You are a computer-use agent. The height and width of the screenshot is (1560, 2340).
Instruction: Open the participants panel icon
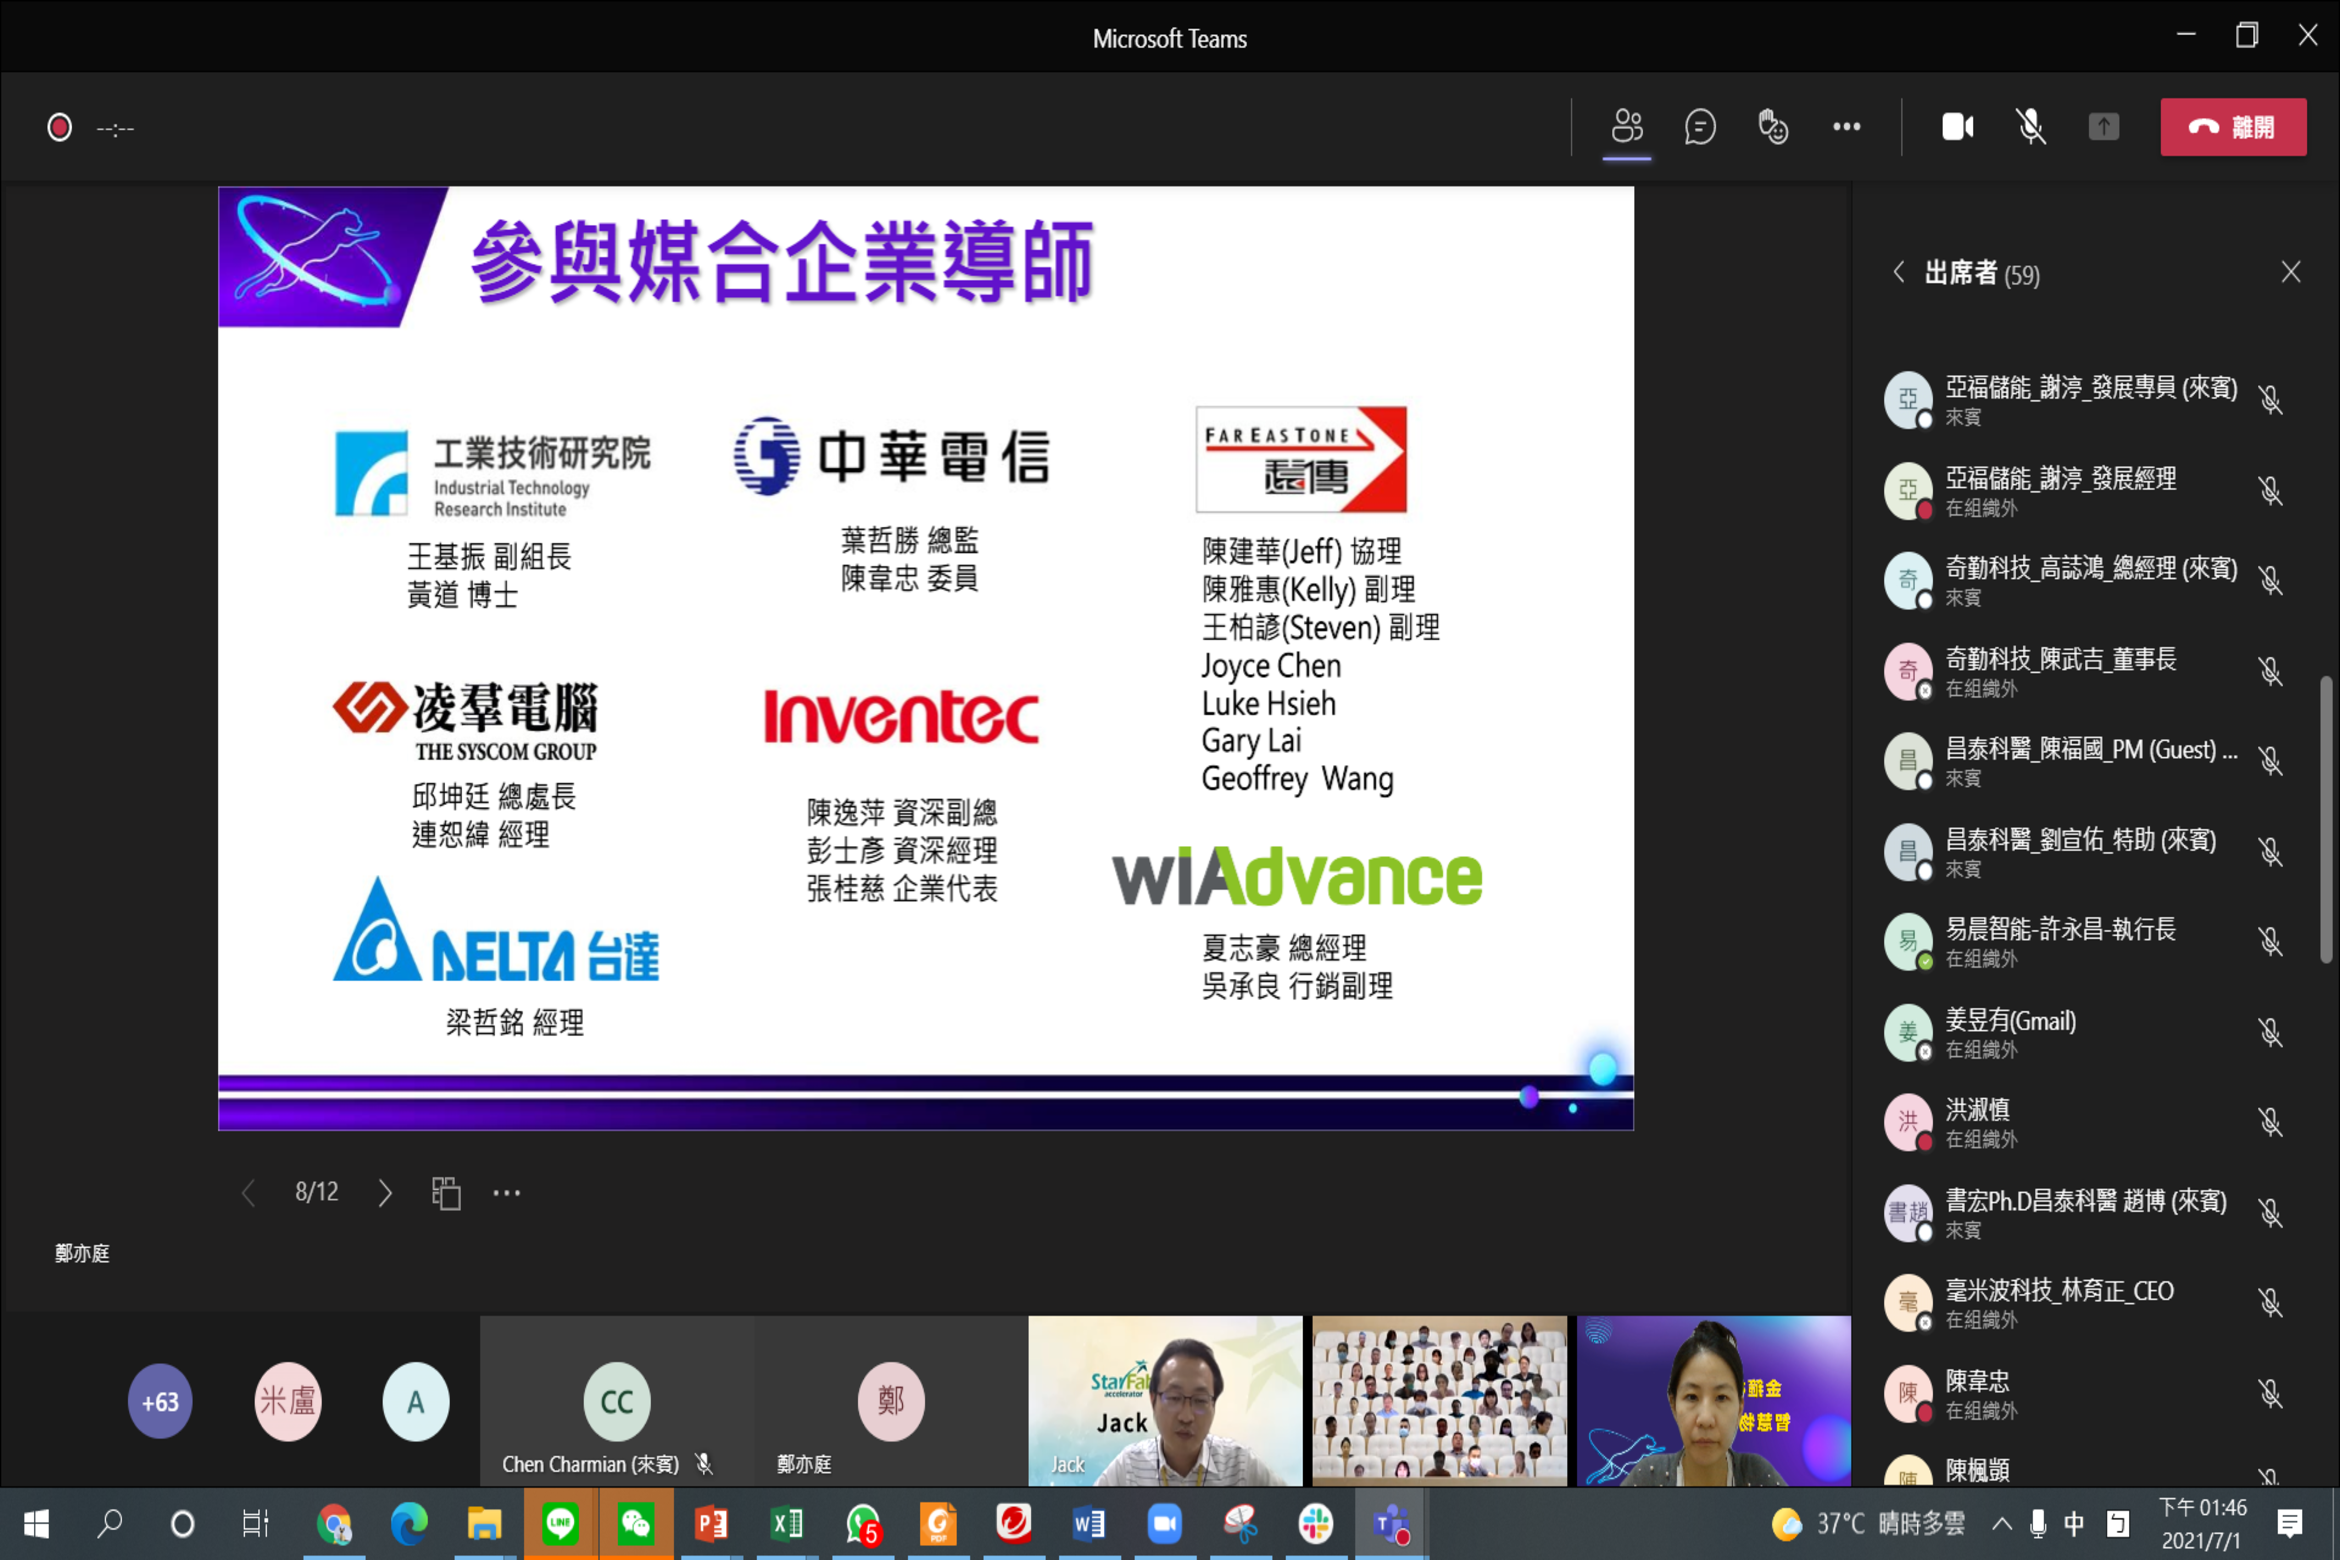click(1627, 127)
